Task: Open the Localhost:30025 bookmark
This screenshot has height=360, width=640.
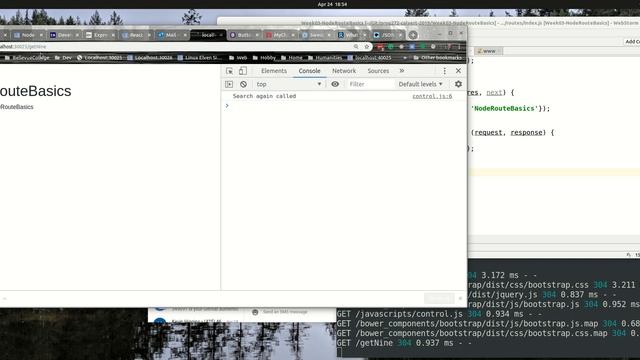Action: pyautogui.click(x=100, y=58)
